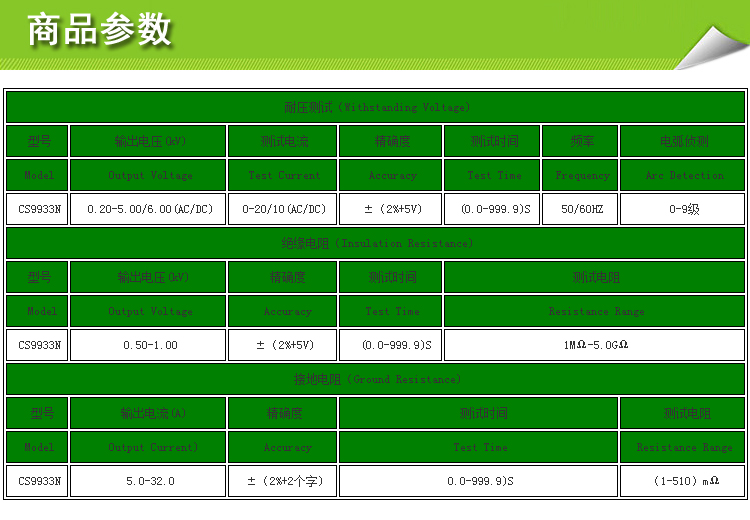Select the Withstanding Voltage section header
Viewport: 750px width, 520px height.
coord(375,107)
